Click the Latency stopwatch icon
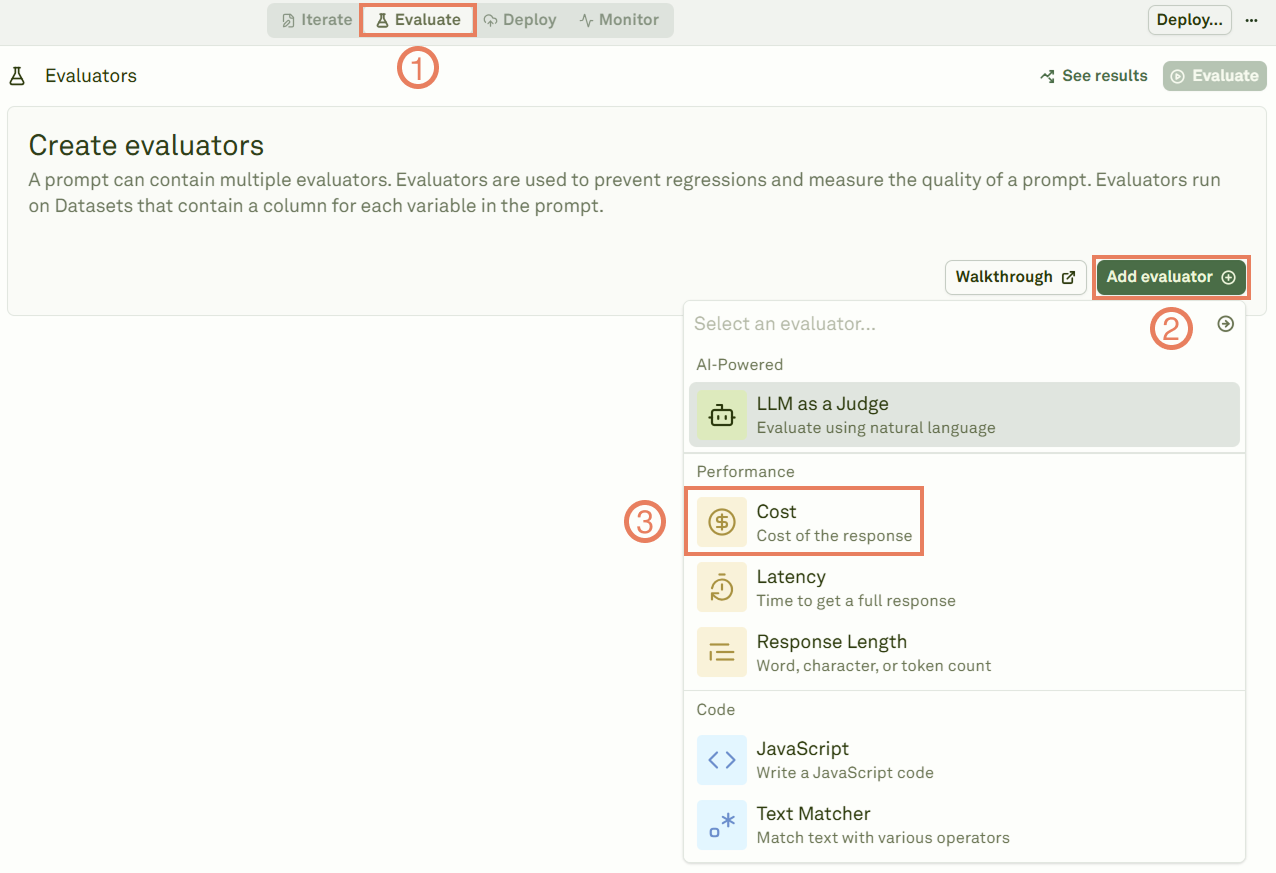 [721, 587]
